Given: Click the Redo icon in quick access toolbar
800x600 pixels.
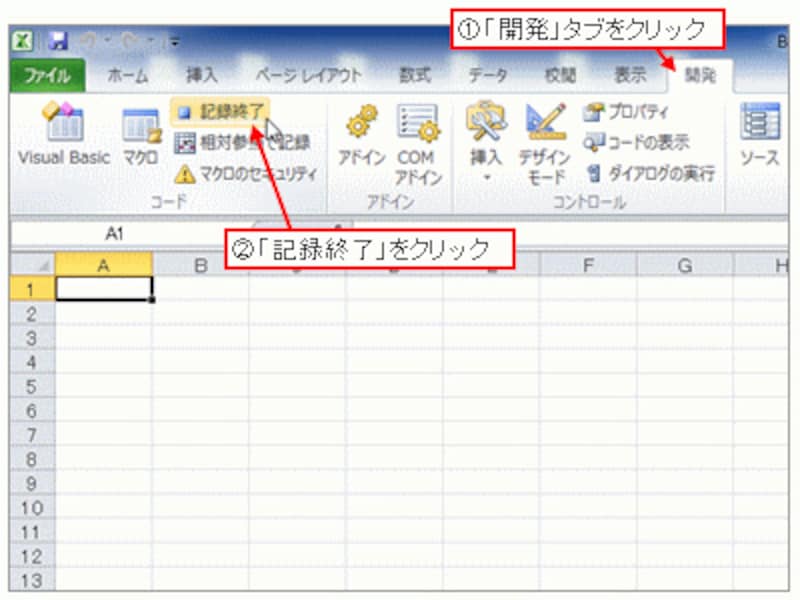Looking at the screenshot, I should (x=131, y=41).
